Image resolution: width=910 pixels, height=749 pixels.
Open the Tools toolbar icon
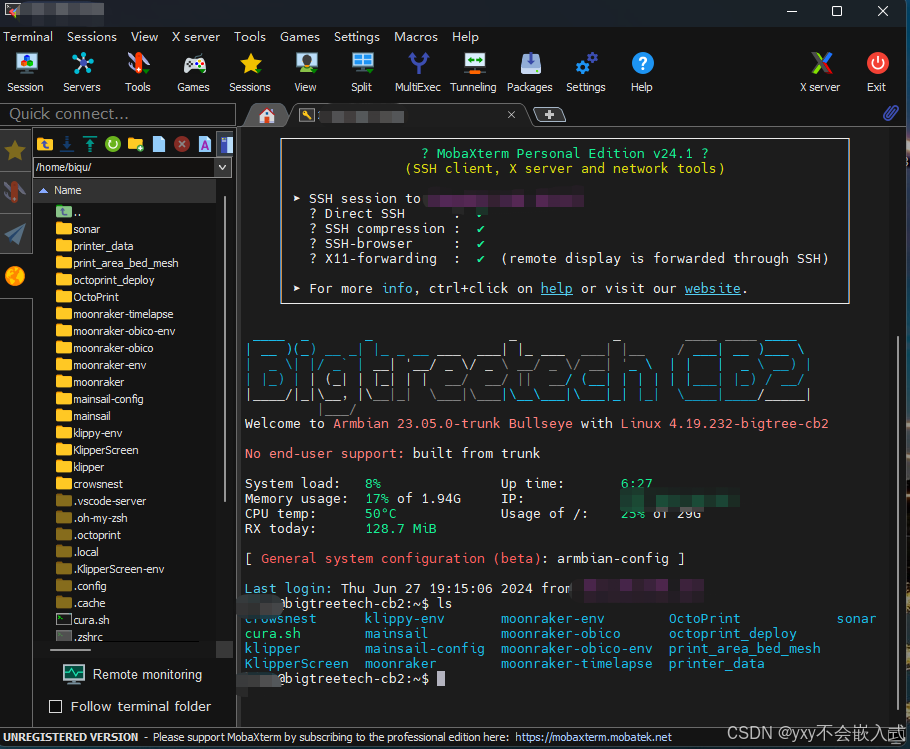click(x=138, y=73)
